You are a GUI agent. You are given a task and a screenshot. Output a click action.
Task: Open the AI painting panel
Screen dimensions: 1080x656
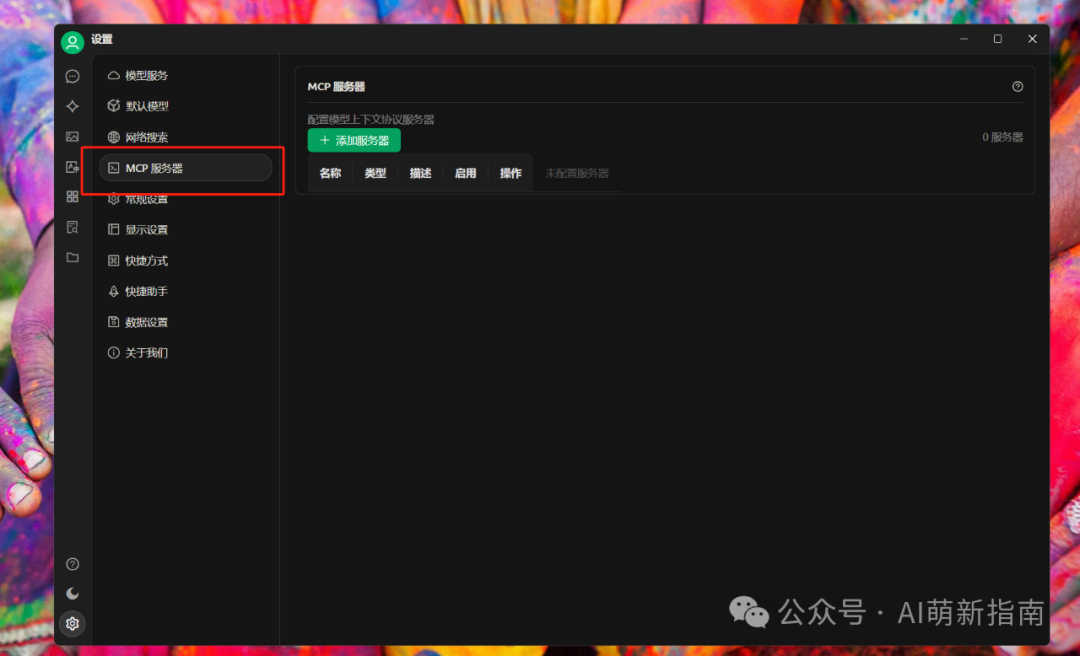pos(71,136)
